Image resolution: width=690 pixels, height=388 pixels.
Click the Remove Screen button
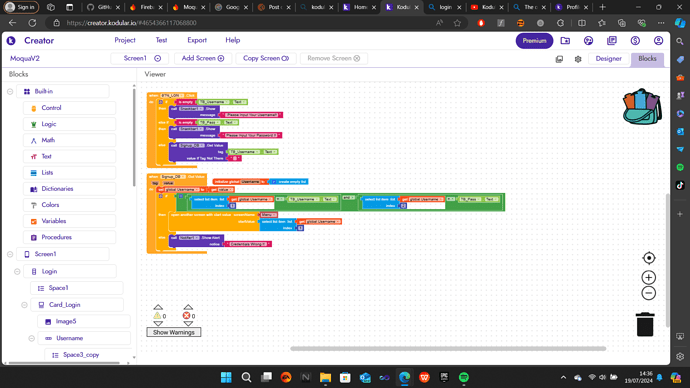point(333,58)
